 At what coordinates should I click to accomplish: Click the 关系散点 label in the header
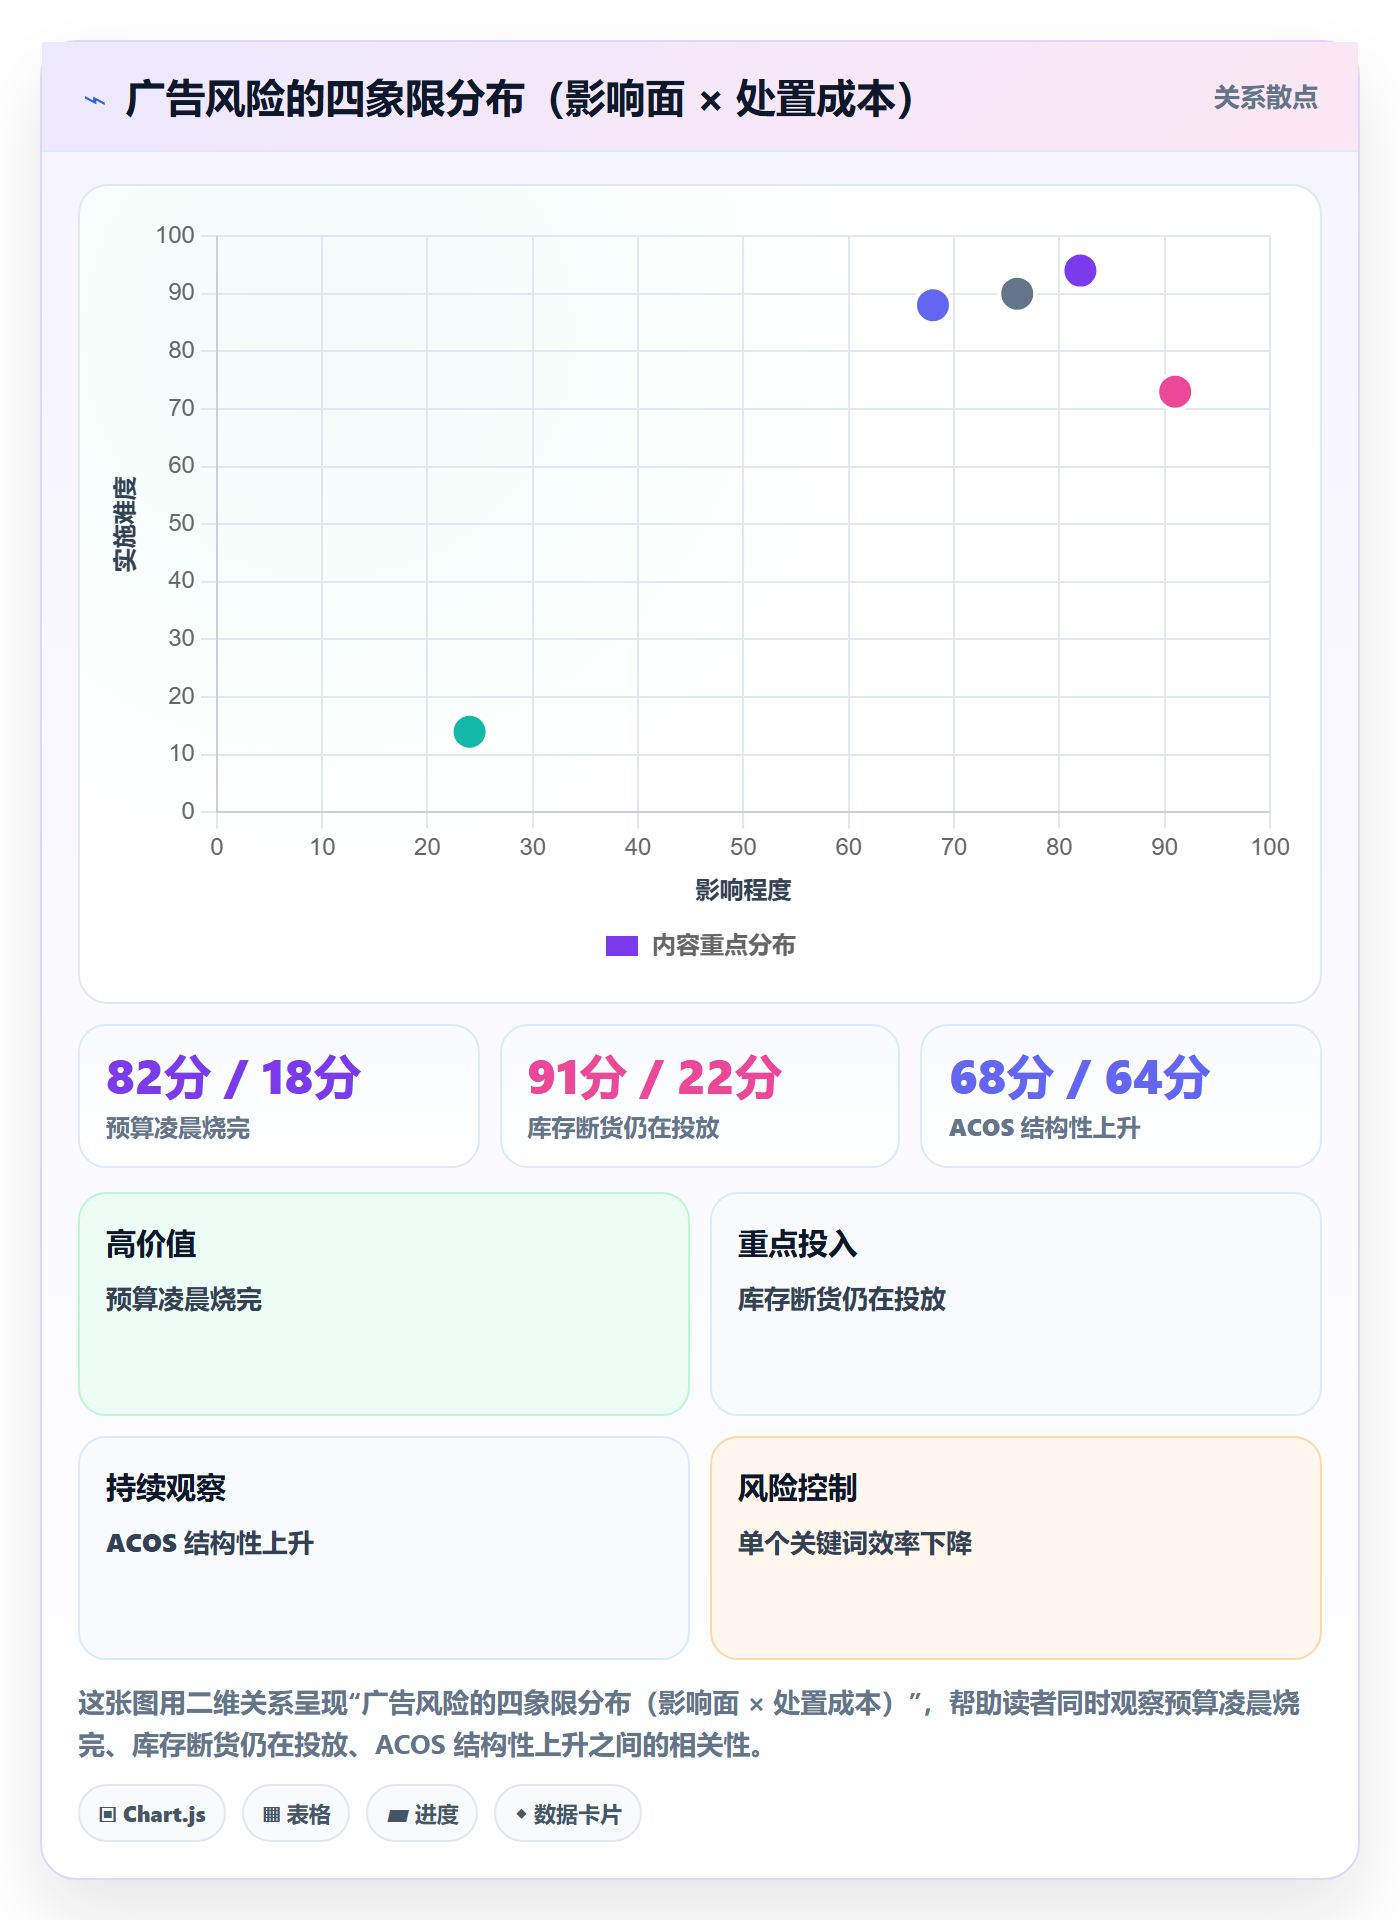[1265, 98]
